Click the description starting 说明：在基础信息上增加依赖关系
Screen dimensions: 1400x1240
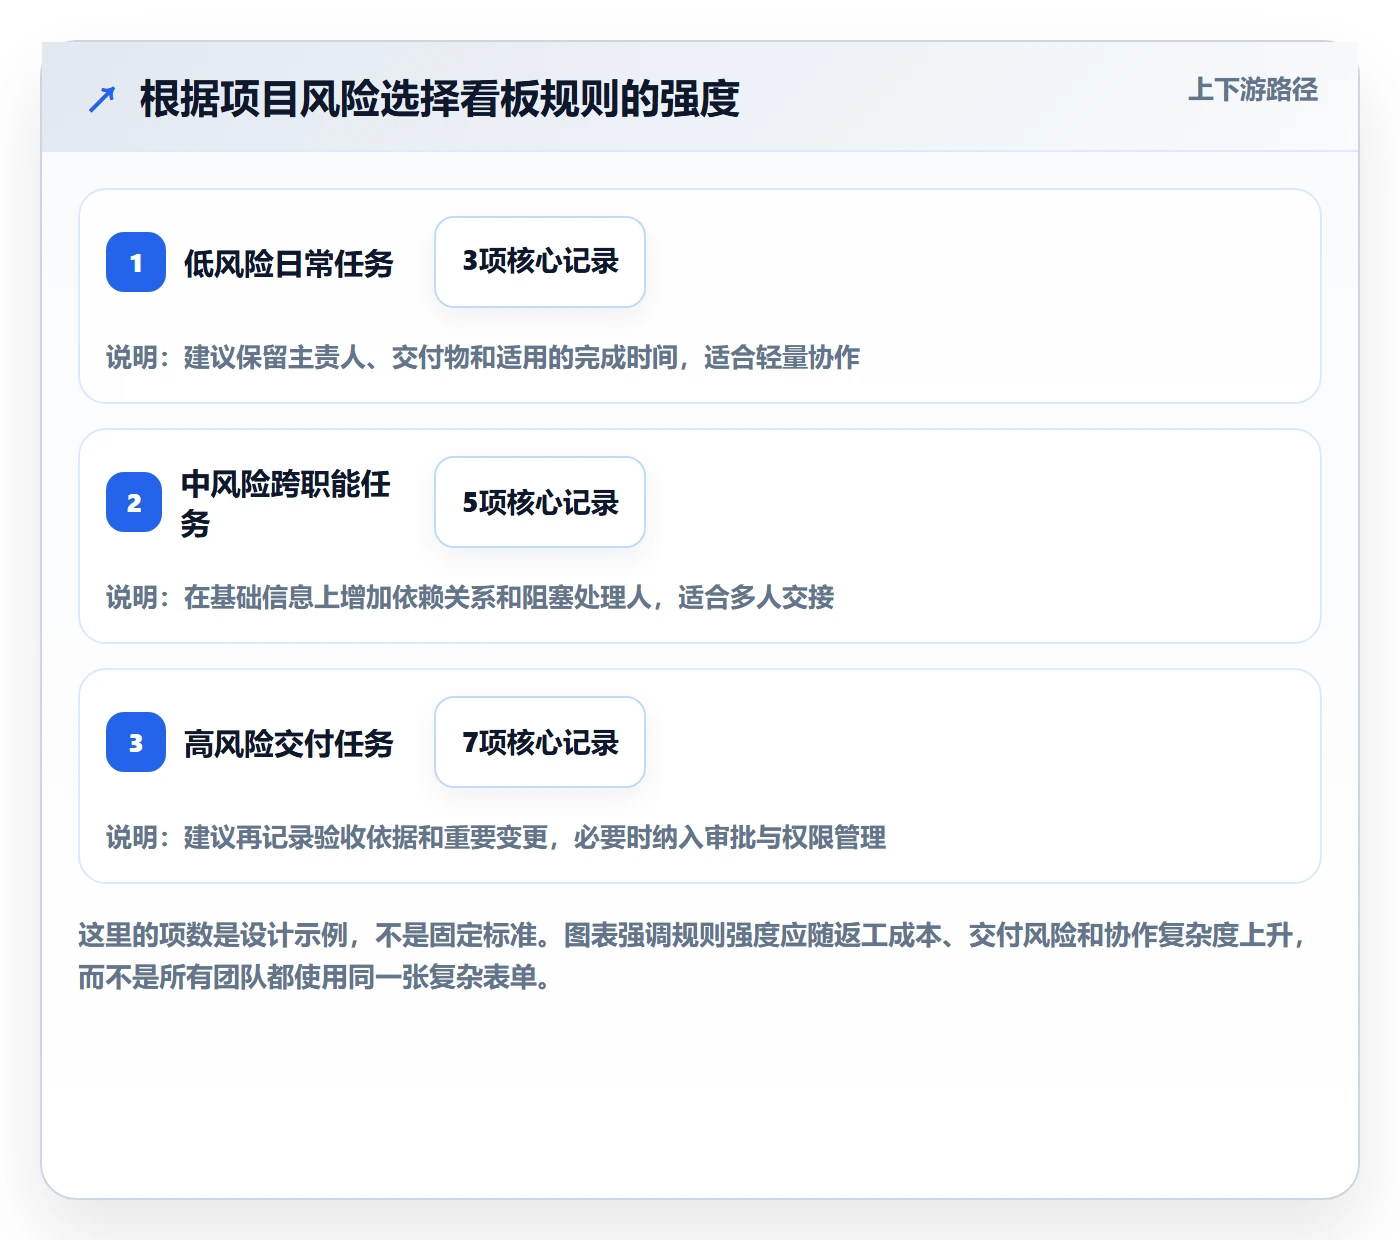(470, 597)
